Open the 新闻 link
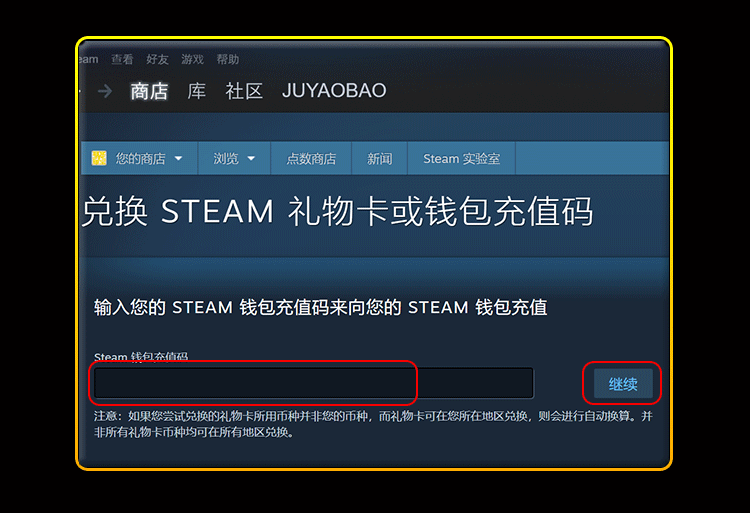This screenshot has height=513, width=750. (x=379, y=158)
